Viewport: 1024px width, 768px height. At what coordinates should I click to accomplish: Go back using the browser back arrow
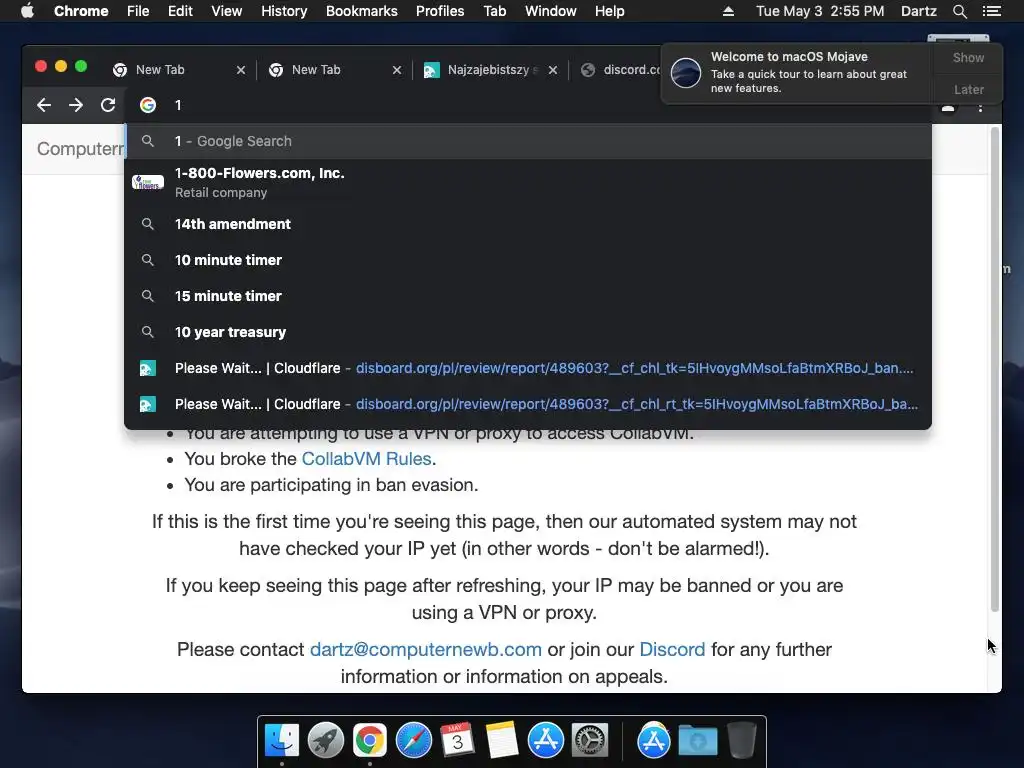pyautogui.click(x=44, y=105)
